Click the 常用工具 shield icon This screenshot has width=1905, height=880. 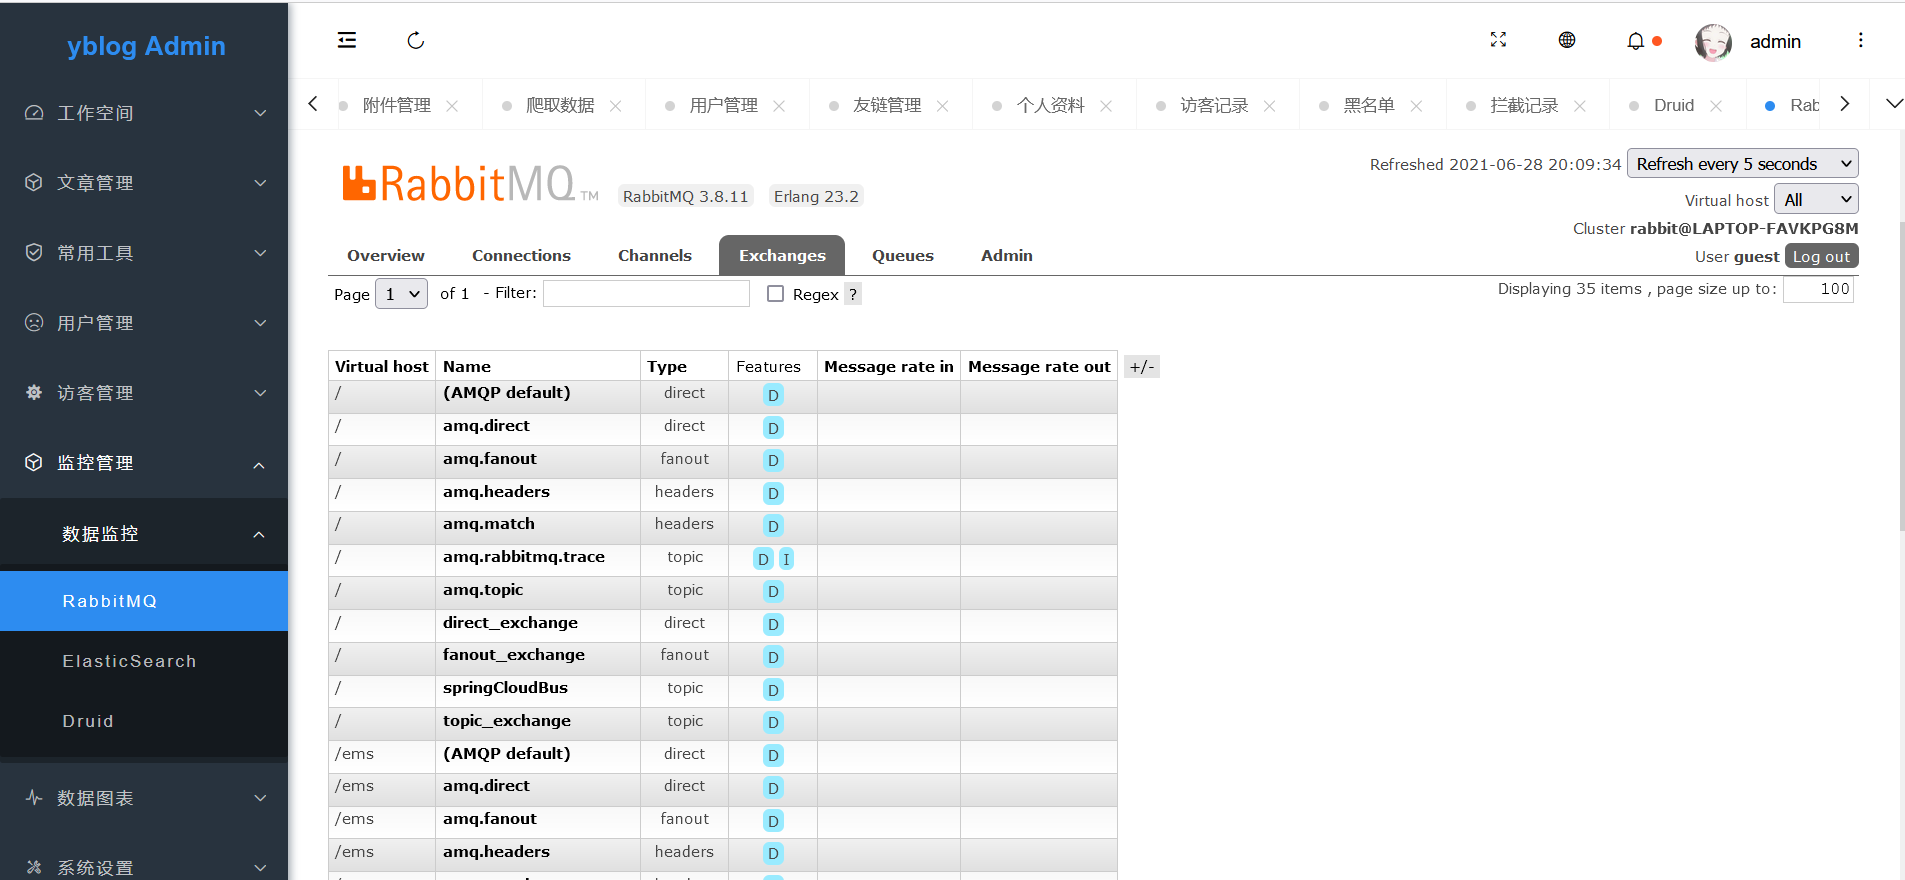point(34,253)
